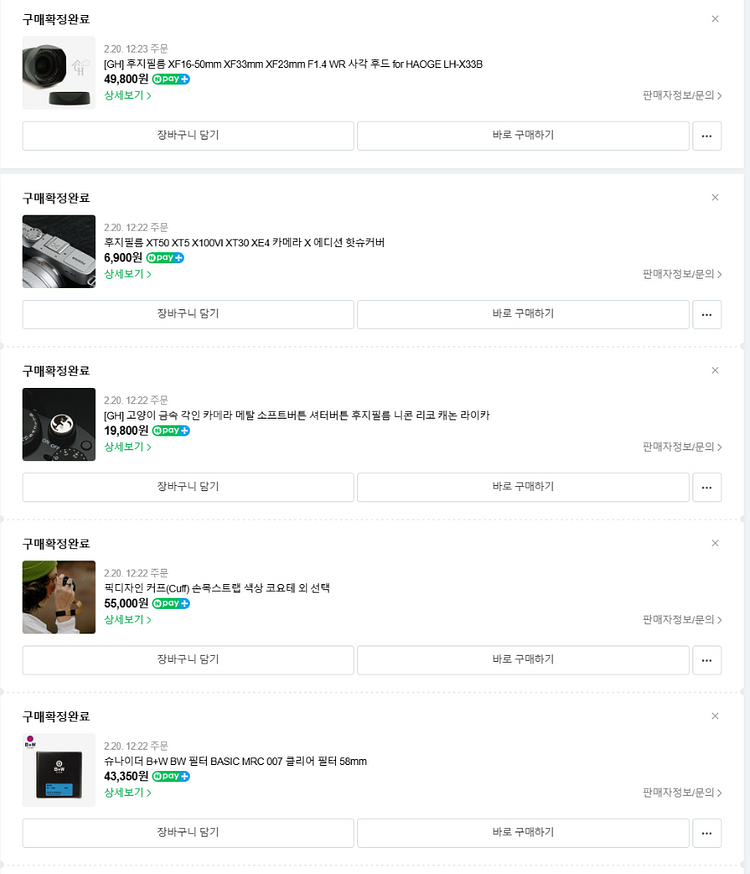Viewport: 750px width, 874px height.
Task: Buy the hot shoe cover again now
Action: coord(523,314)
